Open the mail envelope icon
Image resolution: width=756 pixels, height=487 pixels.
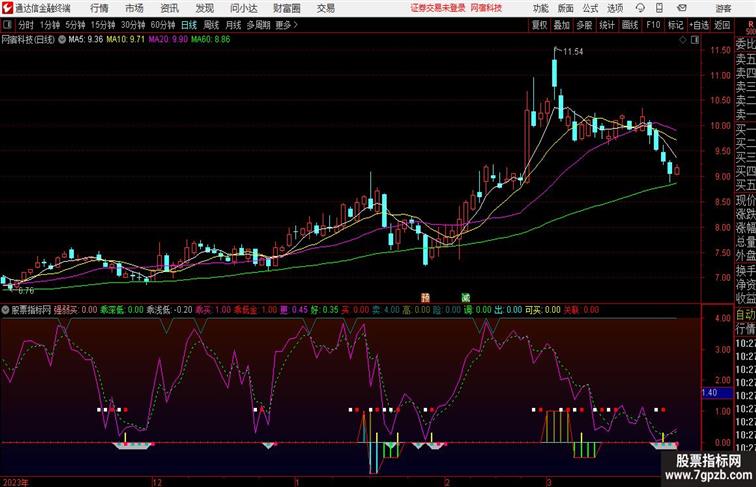pos(682,8)
